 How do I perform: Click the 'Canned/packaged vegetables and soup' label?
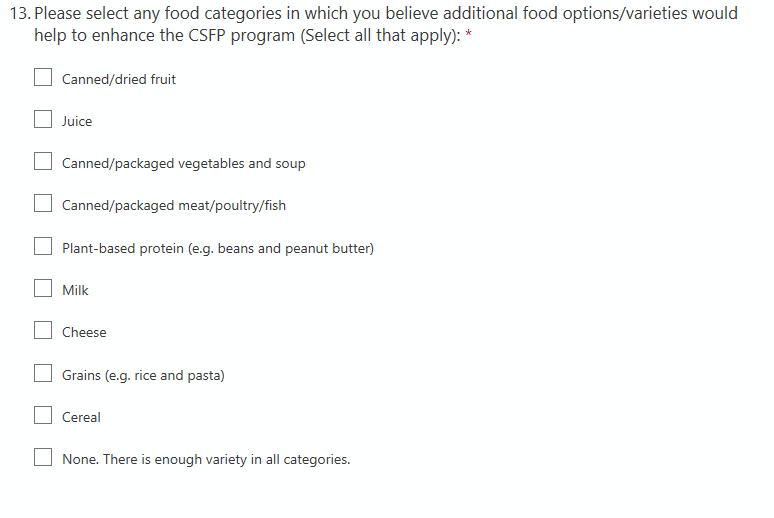184,163
